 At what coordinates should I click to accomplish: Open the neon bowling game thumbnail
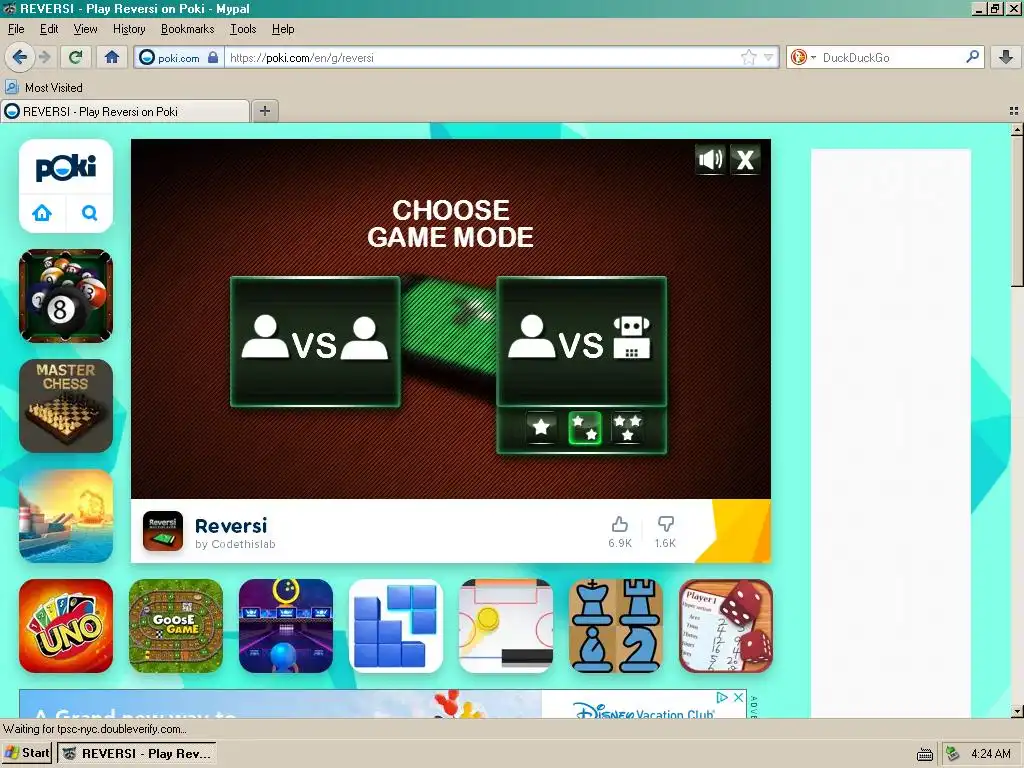point(286,626)
